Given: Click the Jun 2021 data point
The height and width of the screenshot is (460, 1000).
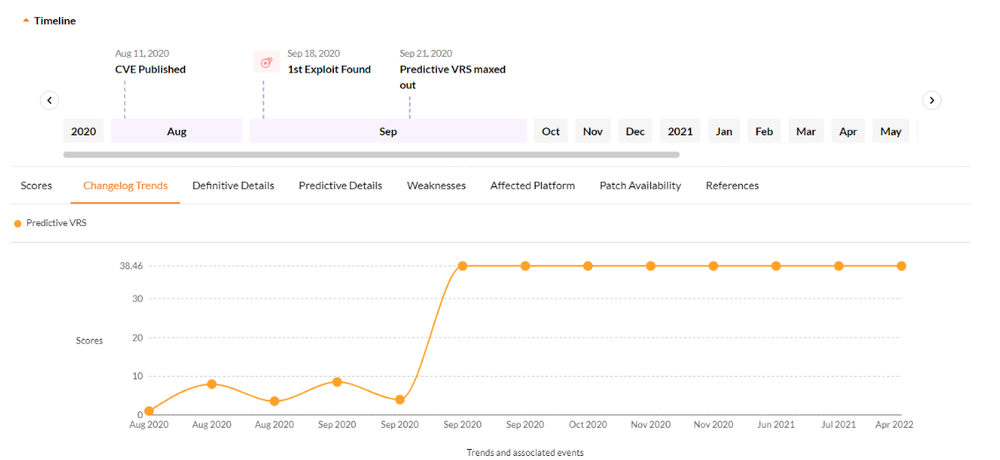Looking at the screenshot, I should (x=776, y=265).
